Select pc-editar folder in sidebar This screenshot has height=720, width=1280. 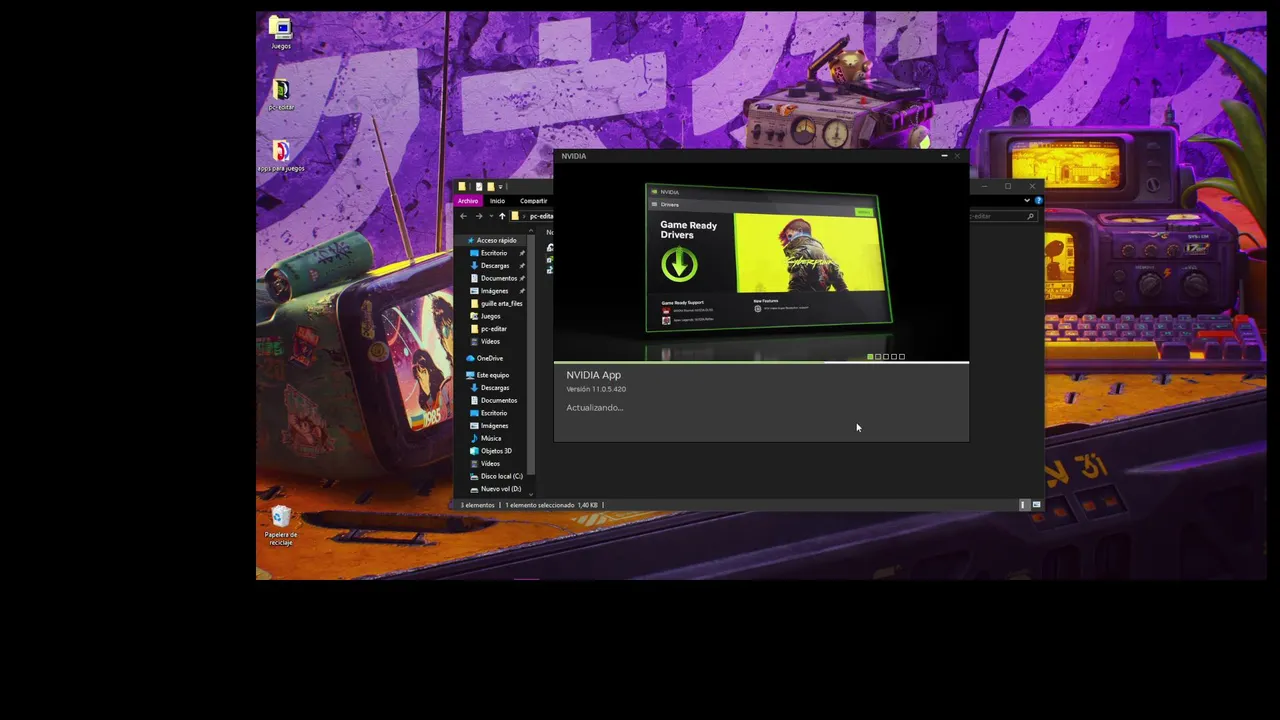click(493, 329)
